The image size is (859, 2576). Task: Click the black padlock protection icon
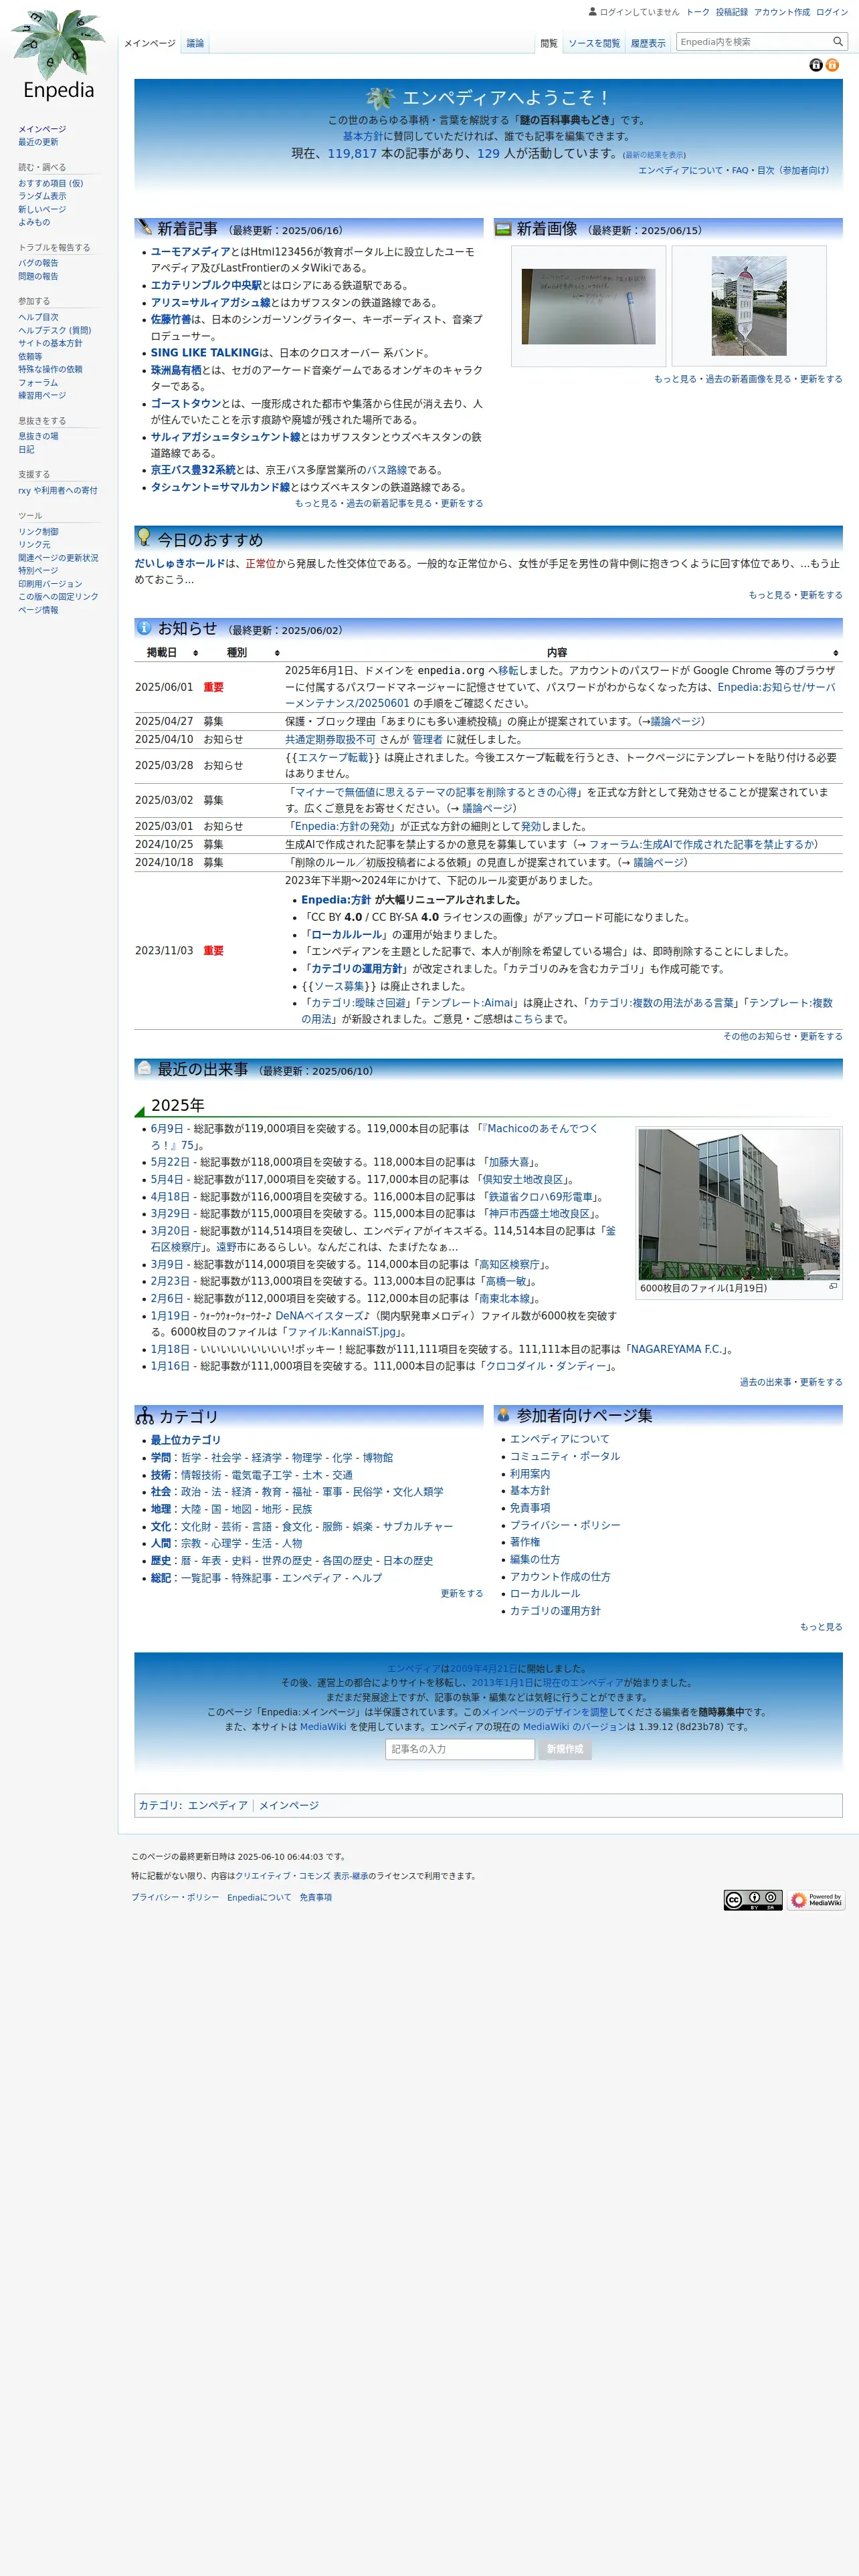816,65
